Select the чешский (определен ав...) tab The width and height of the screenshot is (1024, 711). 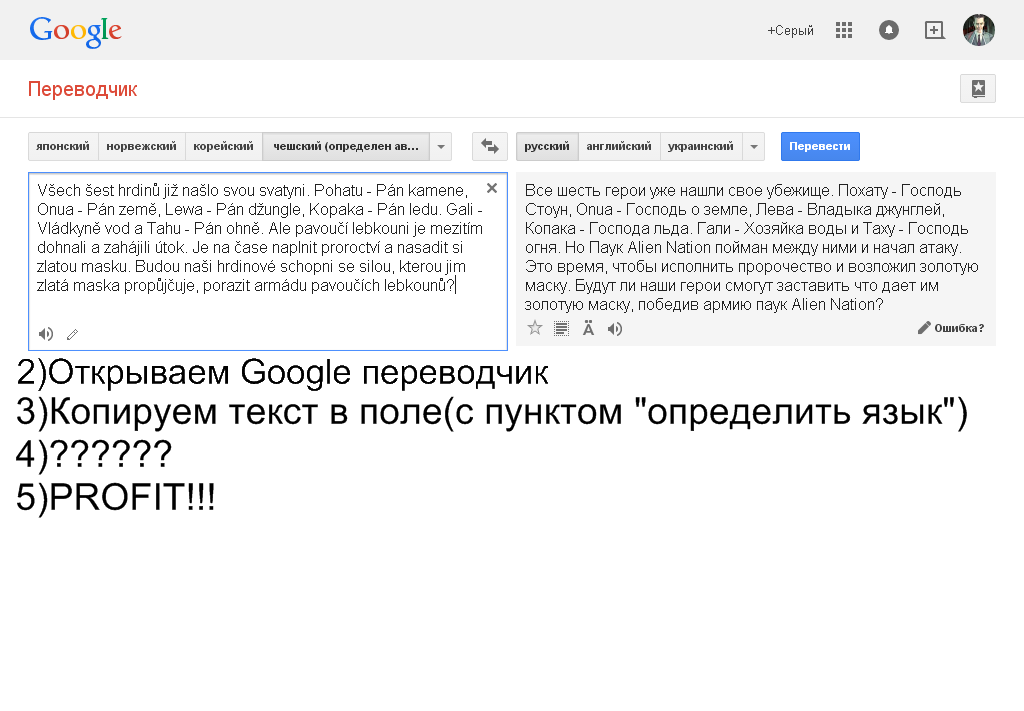point(345,146)
